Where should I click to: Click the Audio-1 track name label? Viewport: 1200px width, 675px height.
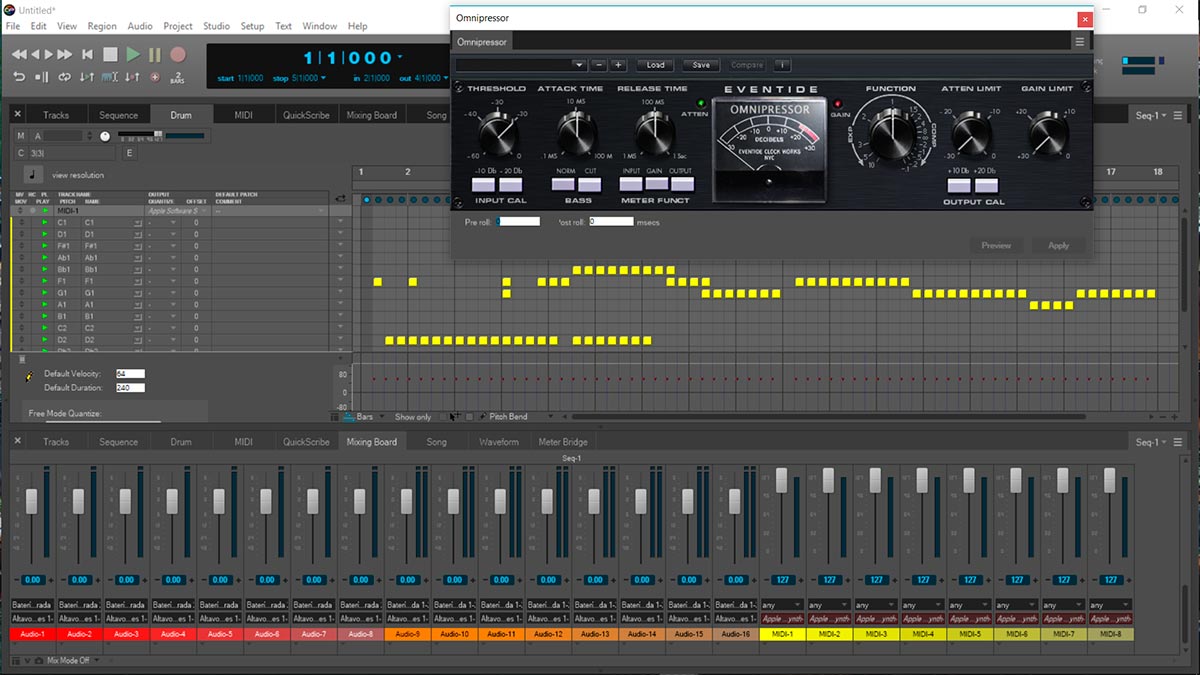coord(32,634)
